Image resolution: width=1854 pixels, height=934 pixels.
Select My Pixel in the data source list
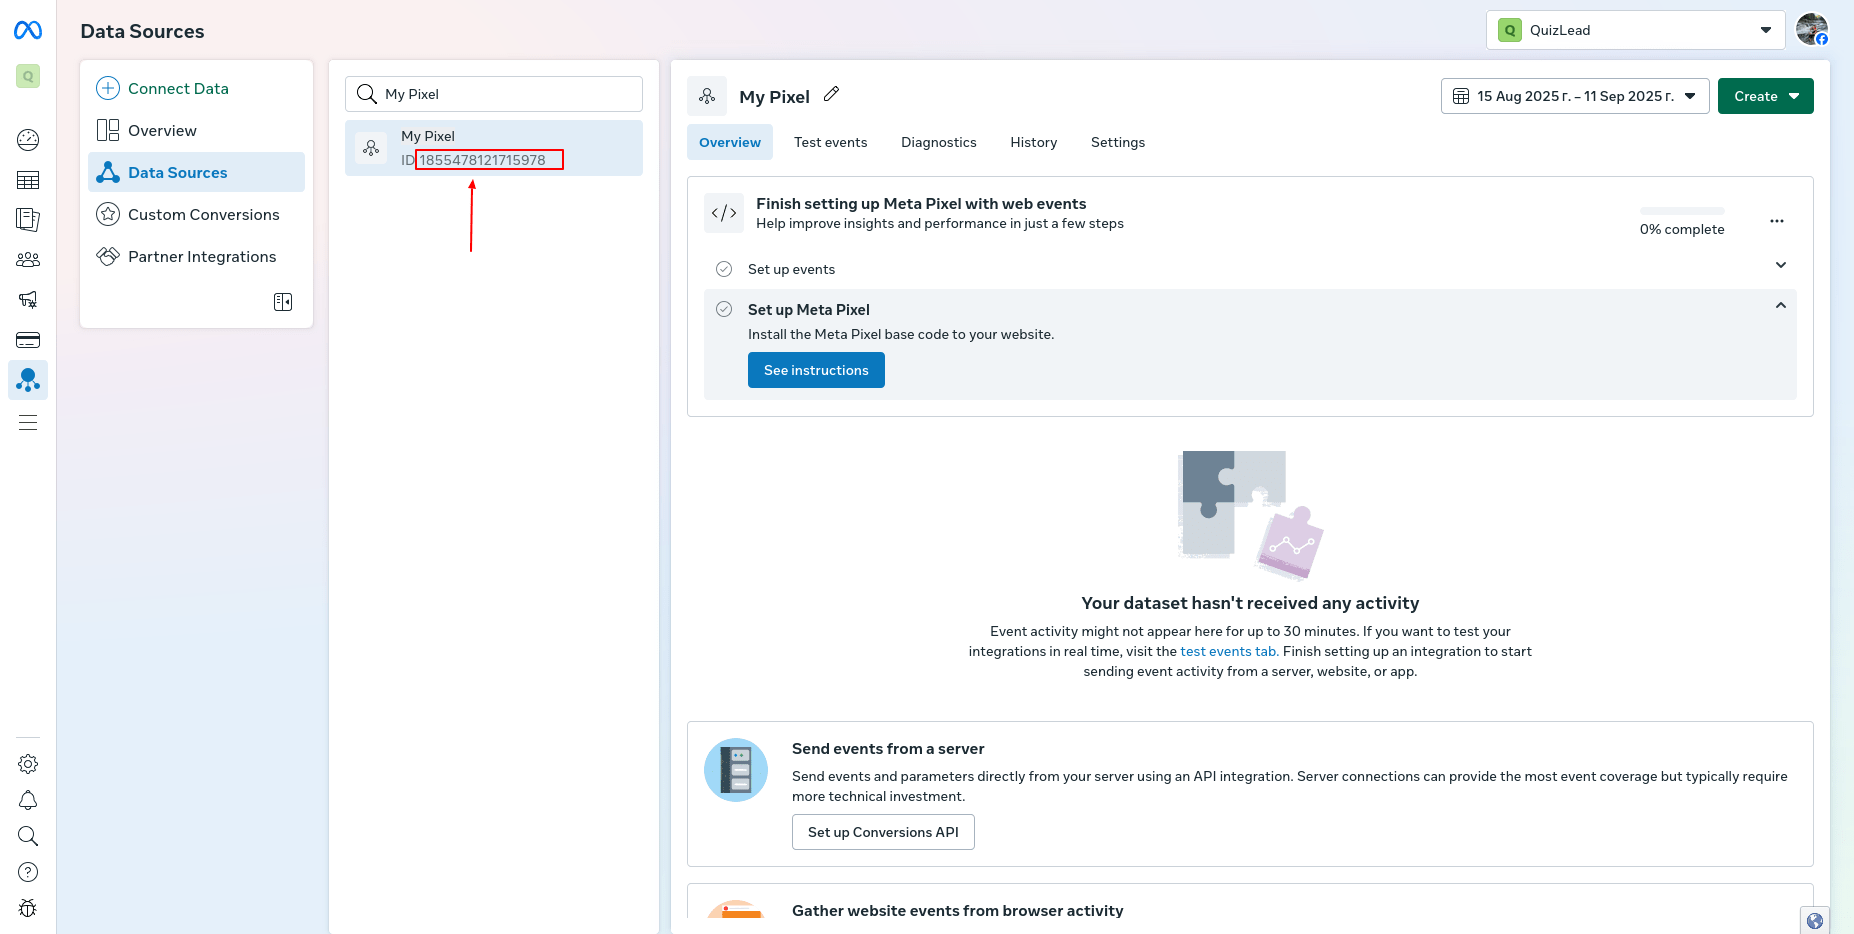(x=494, y=148)
